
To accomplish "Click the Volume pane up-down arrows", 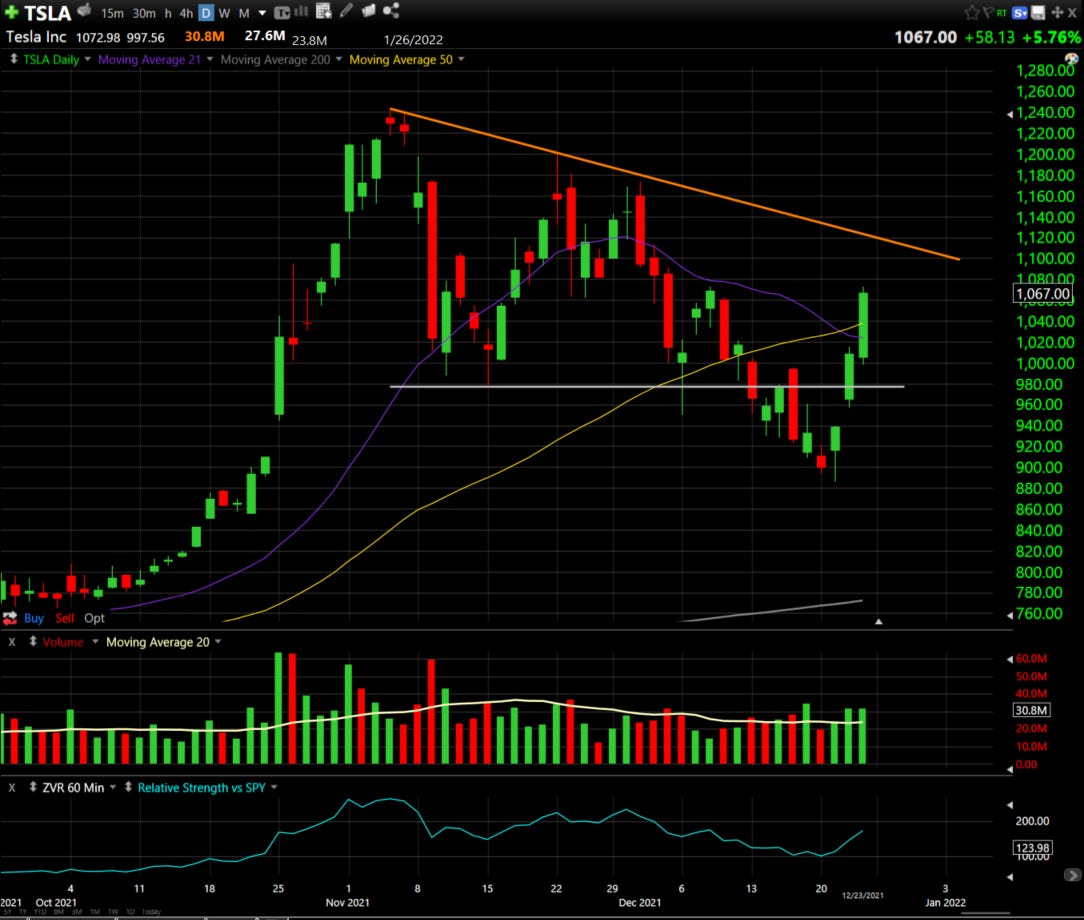I will point(32,641).
